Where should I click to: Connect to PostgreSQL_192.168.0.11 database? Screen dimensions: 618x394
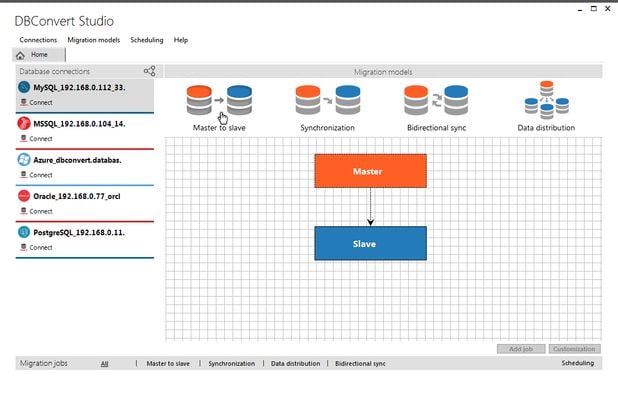click(x=36, y=247)
